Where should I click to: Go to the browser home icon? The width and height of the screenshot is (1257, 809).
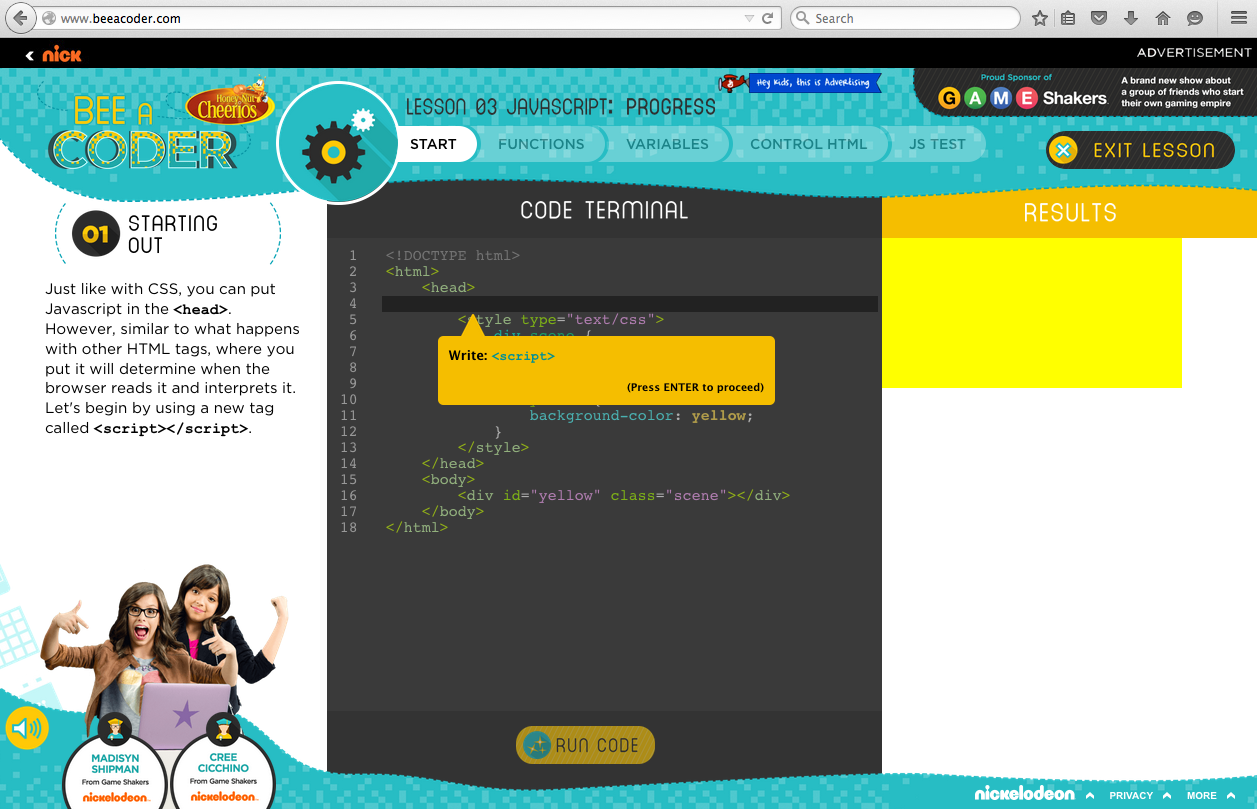coord(1162,18)
